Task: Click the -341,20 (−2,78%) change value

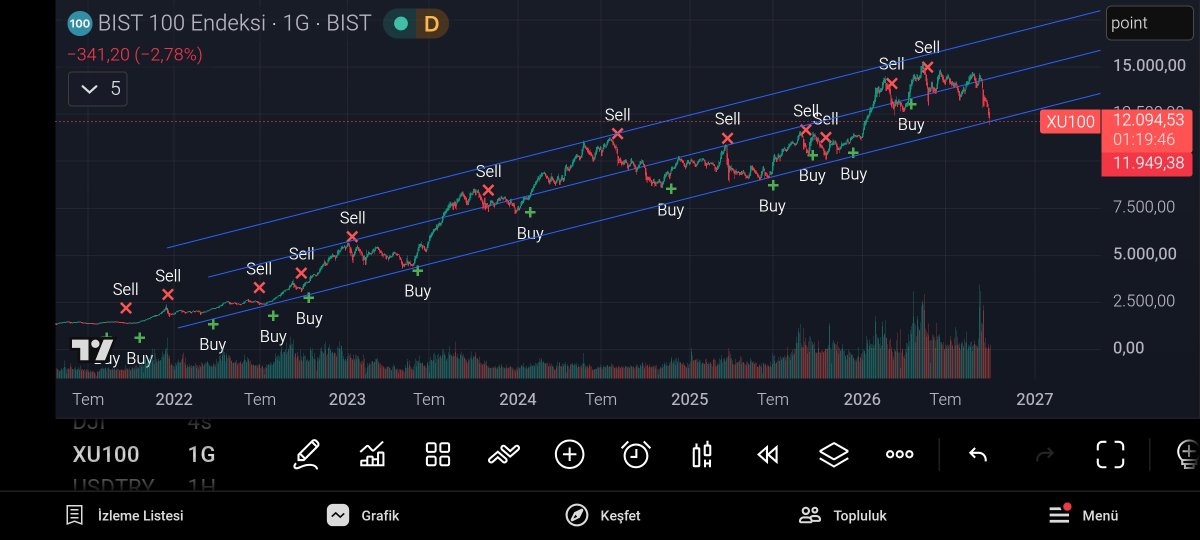Action: [x=135, y=55]
